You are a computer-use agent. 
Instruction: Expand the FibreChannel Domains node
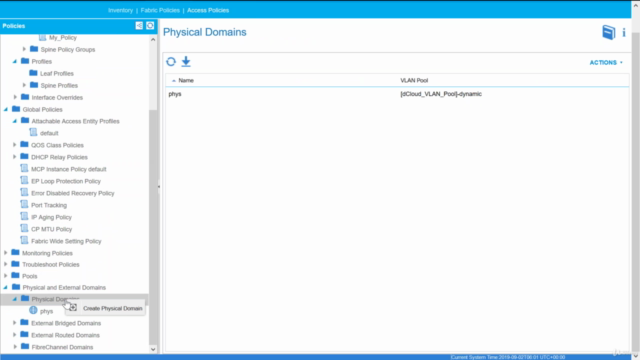pos(15,347)
